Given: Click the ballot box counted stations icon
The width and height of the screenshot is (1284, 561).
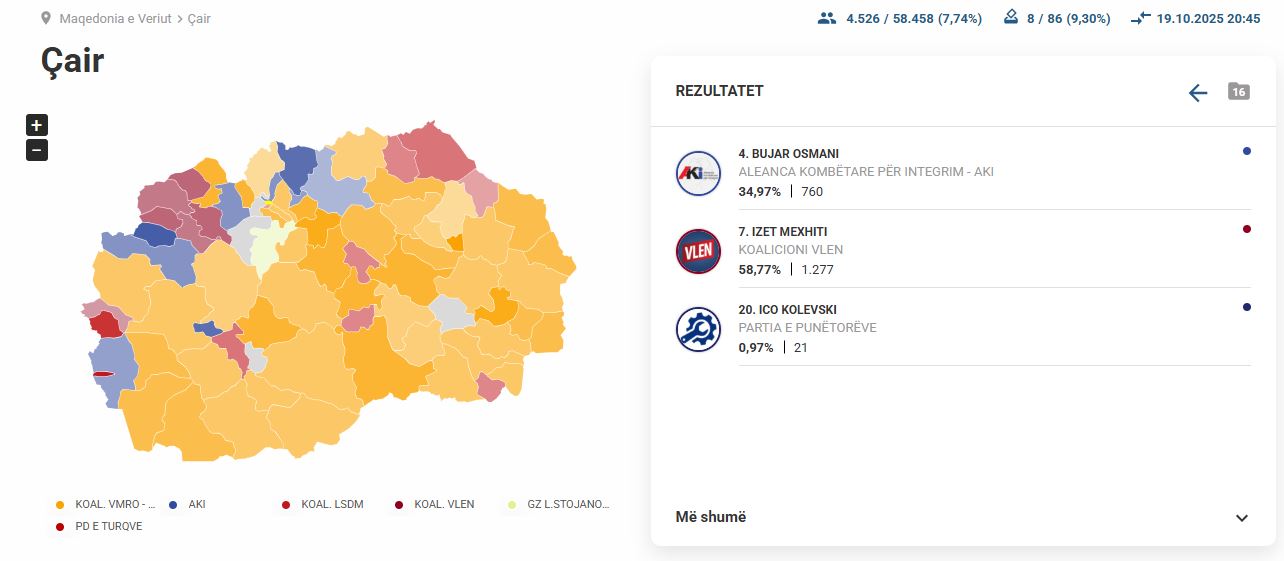Looking at the screenshot, I should pyautogui.click(x=1011, y=18).
